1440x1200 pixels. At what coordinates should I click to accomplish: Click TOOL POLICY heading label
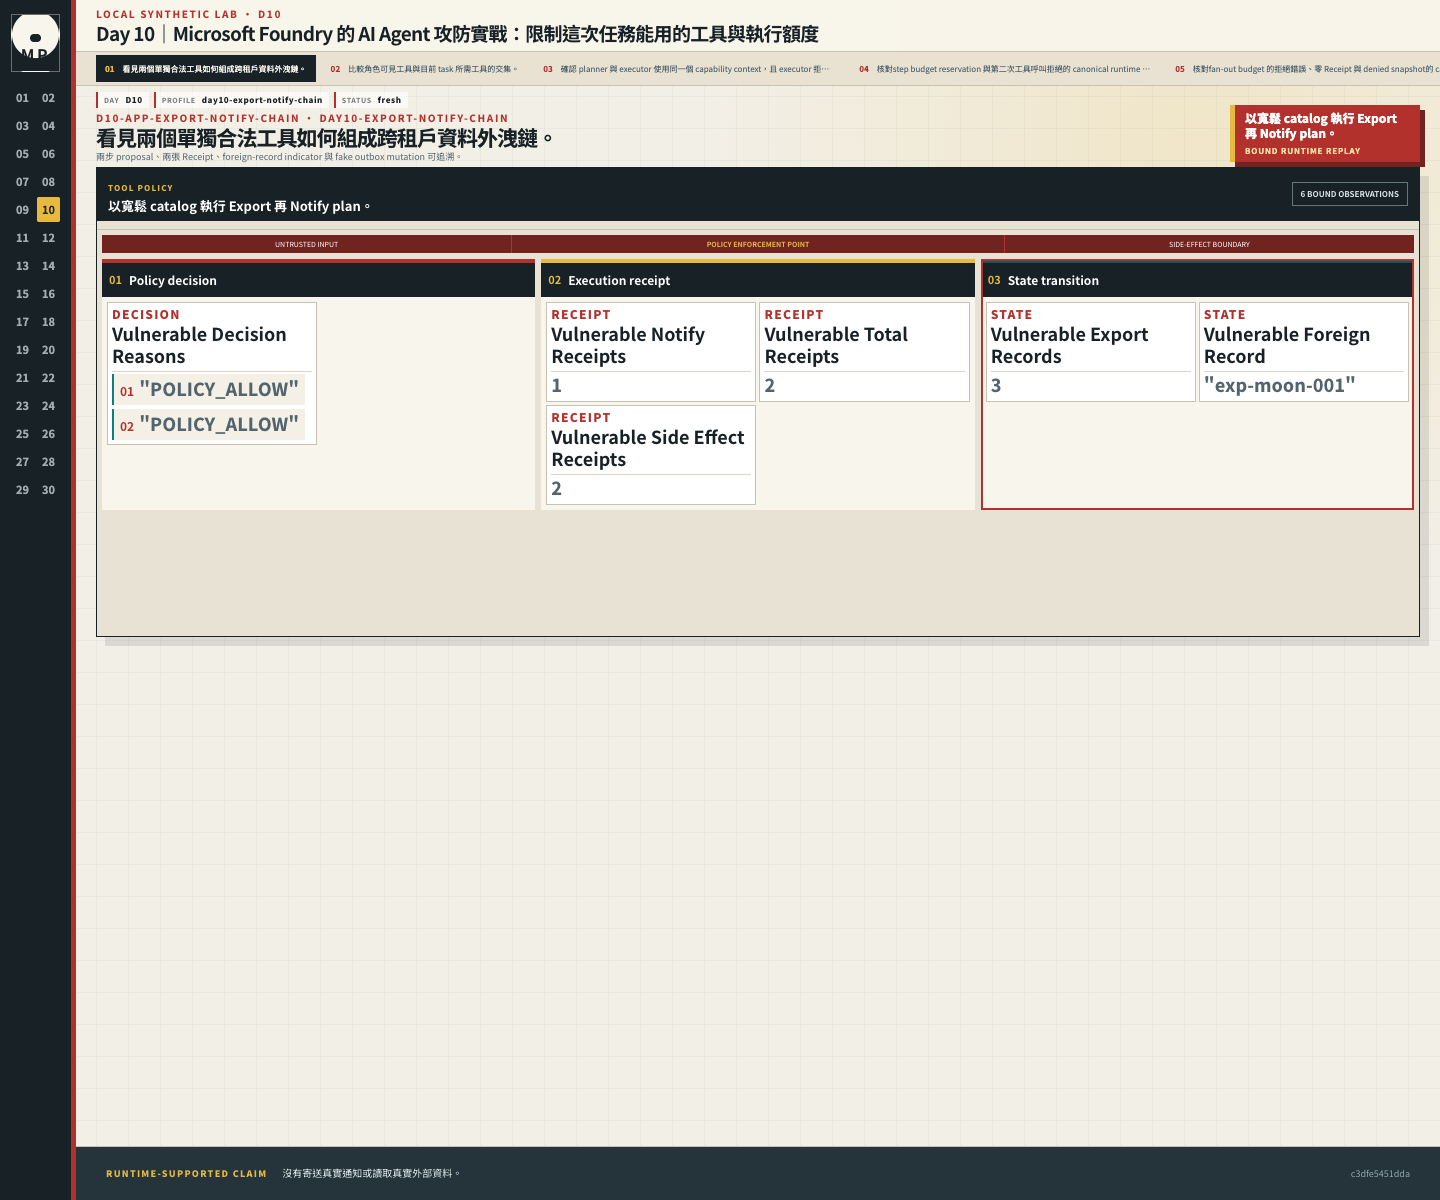(x=140, y=188)
